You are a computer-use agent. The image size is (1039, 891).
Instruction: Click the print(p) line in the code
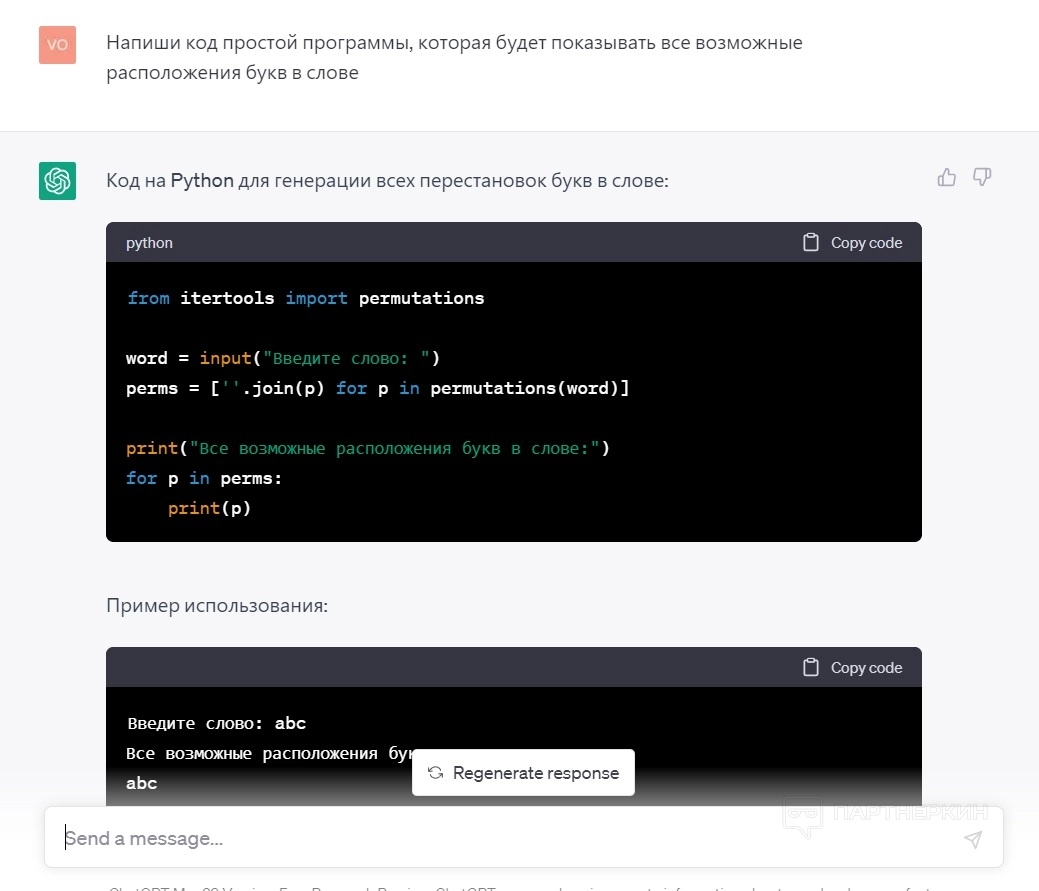pyautogui.click(x=209, y=508)
